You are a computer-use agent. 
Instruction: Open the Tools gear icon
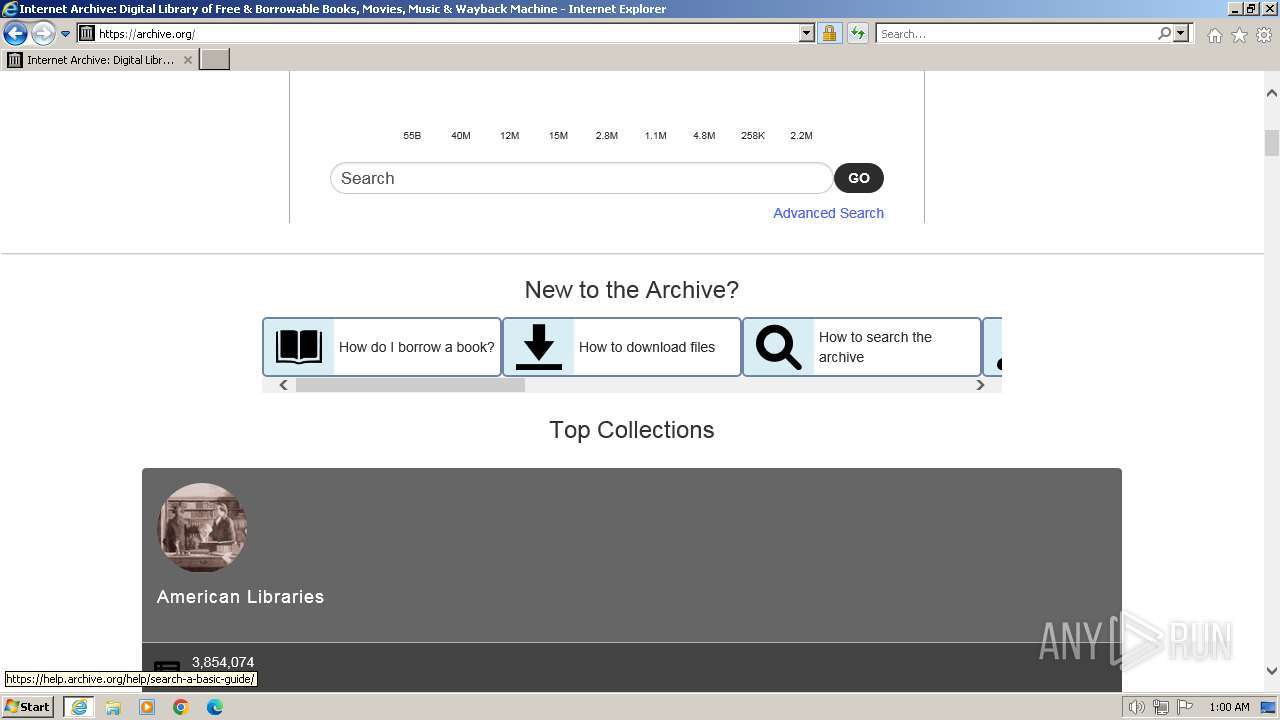1264,35
